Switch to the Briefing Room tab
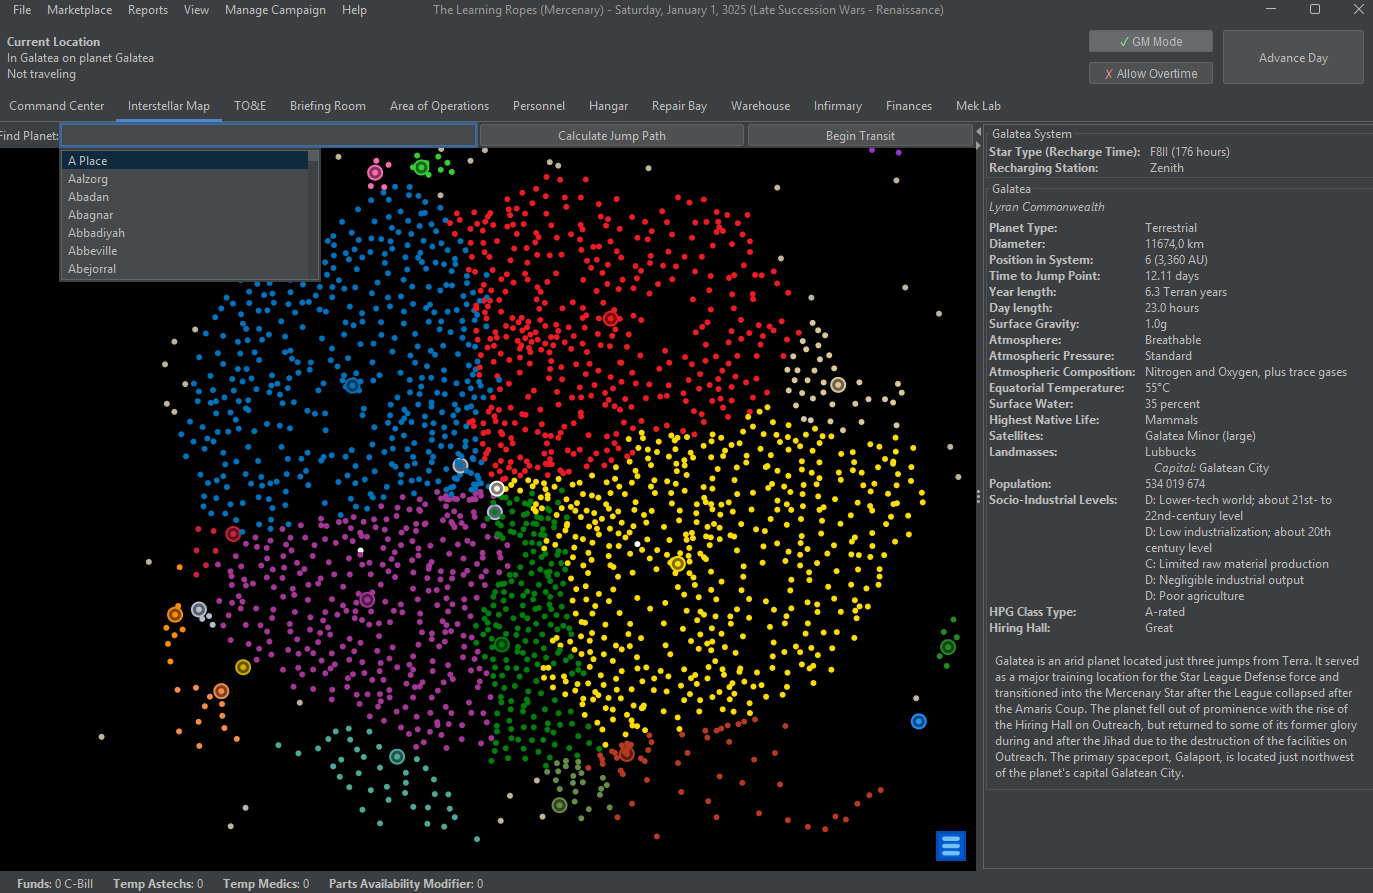This screenshot has height=893, width=1373. tap(327, 106)
